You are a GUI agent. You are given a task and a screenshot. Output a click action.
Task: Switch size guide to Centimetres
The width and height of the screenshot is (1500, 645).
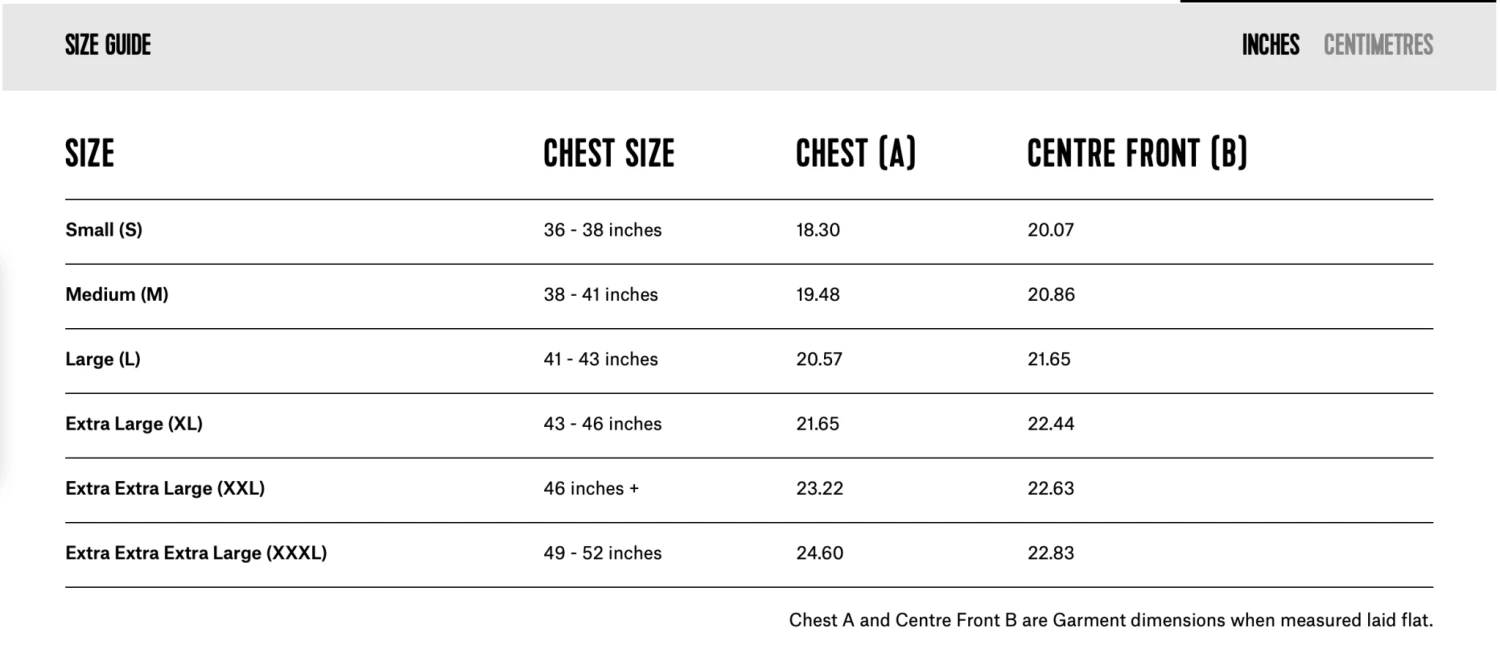click(1378, 45)
